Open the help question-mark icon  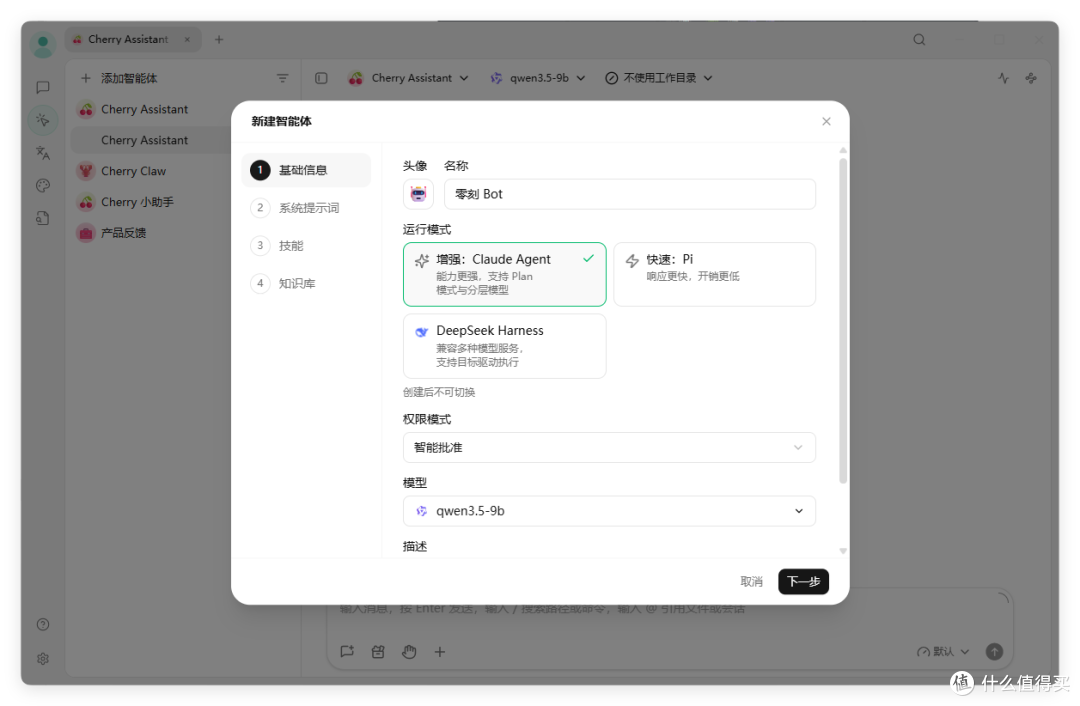pyautogui.click(x=43, y=624)
